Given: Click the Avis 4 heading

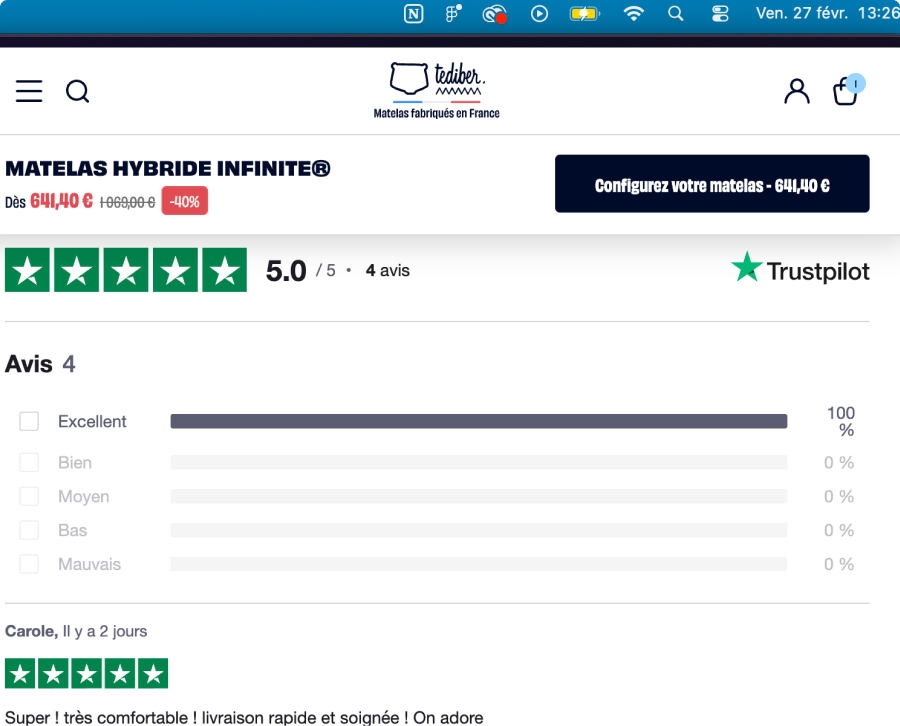Looking at the screenshot, I should tap(40, 364).
